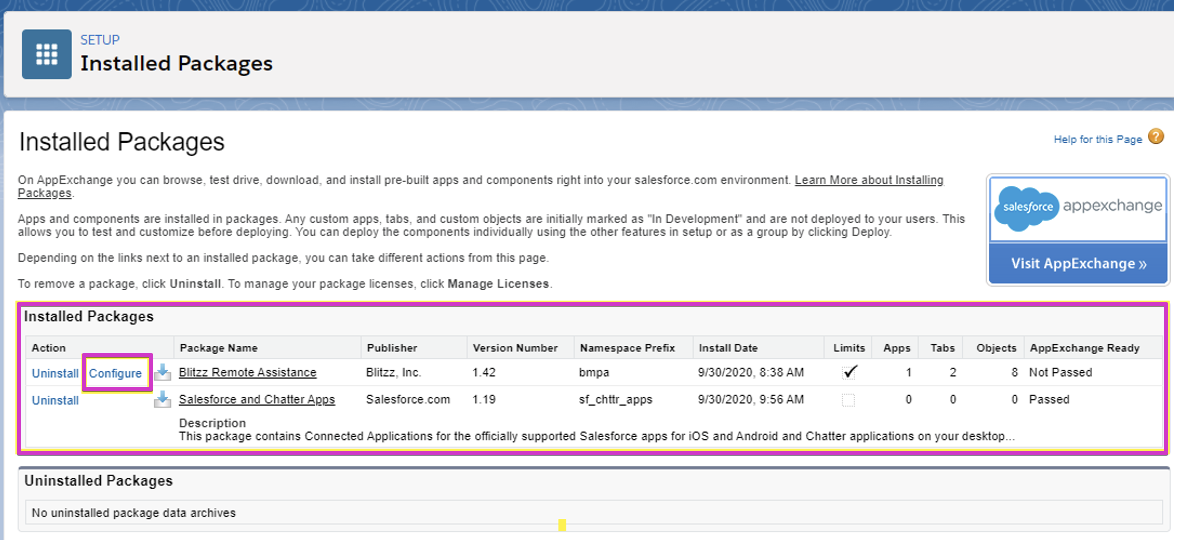Click the Uninstalled Packages section heading
The width and height of the screenshot is (1177, 540).
point(98,481)
